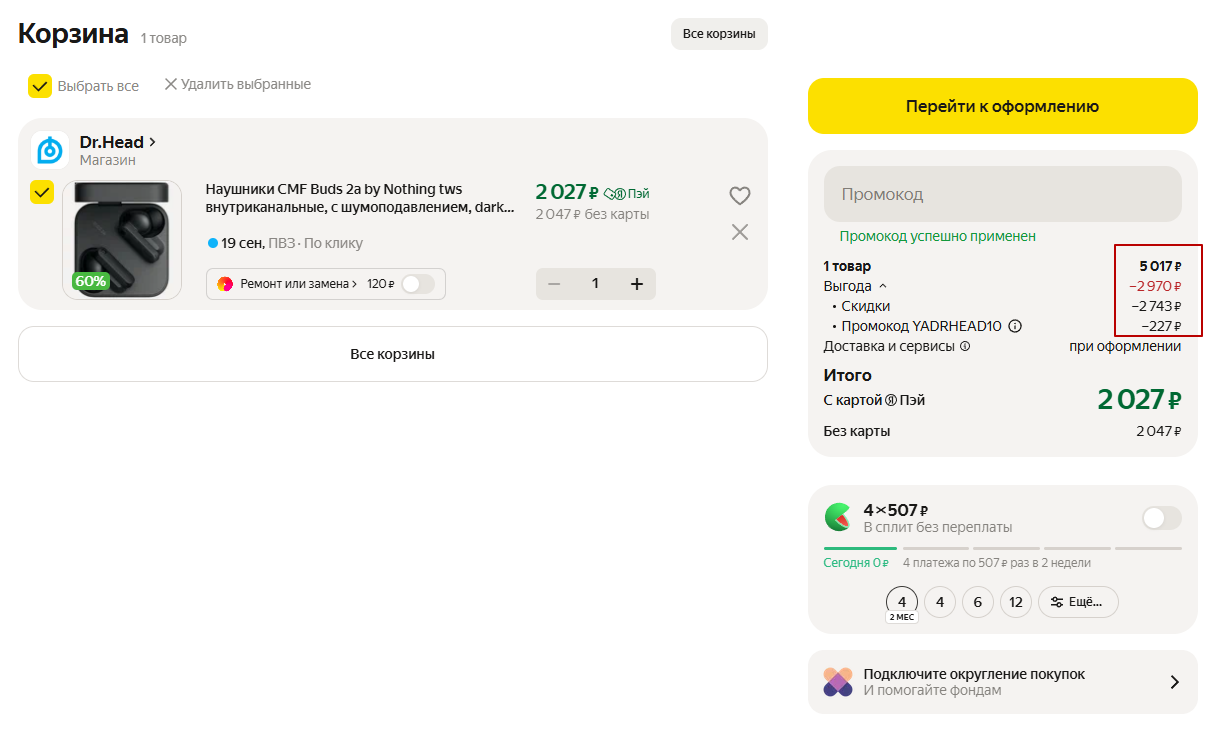Add headphones to favorites with heart icon
The width and height of the screenshot is (1229, 733).
pos(739,196)
